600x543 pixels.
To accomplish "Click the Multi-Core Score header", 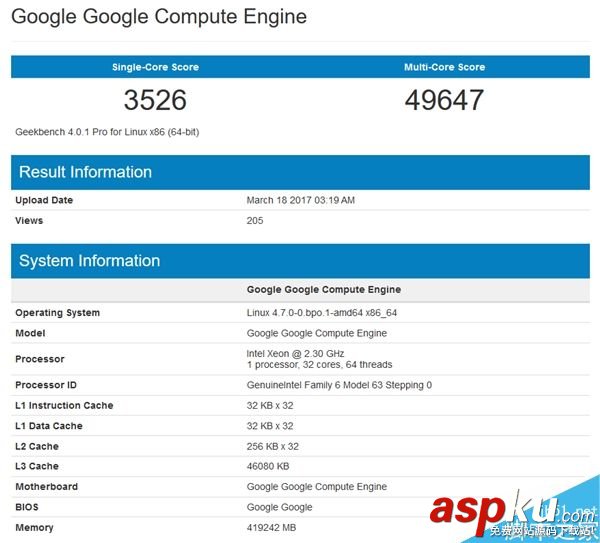I will [444, 67].
